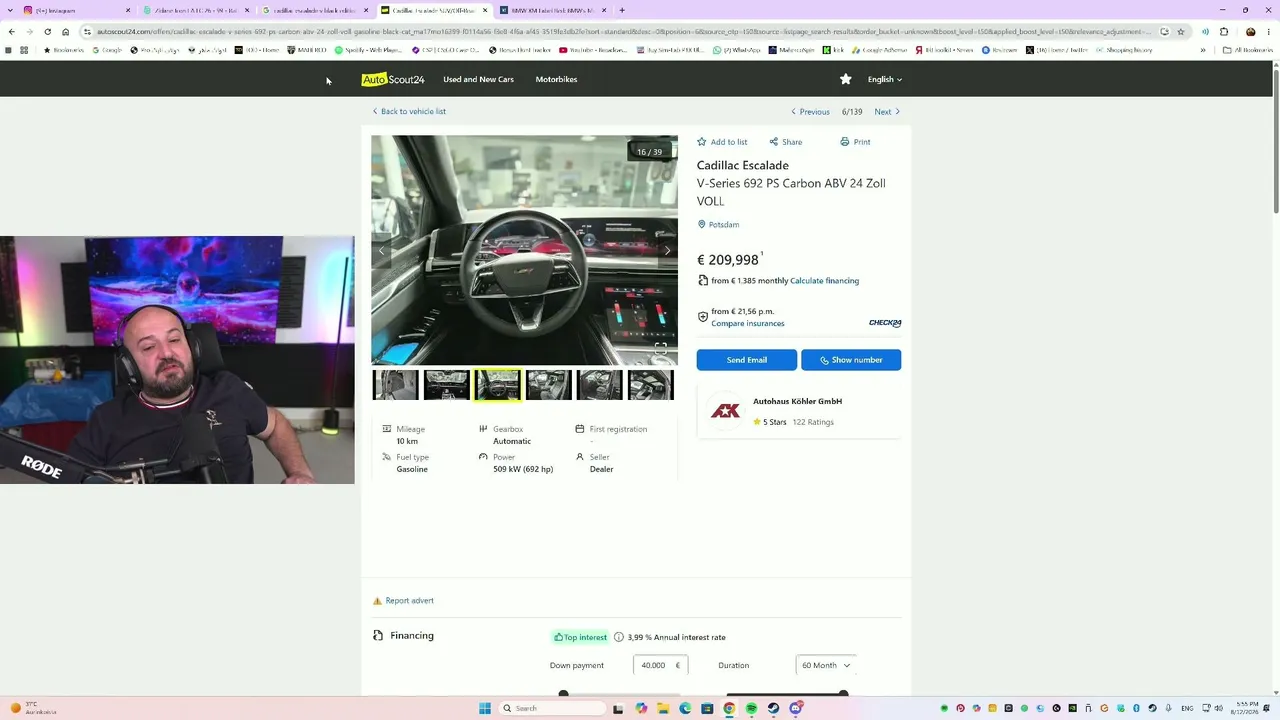Open the 60 Month duration dropdown
Image resolution: width=1280 pixels, height=720 pixels.
coord(826,665)
